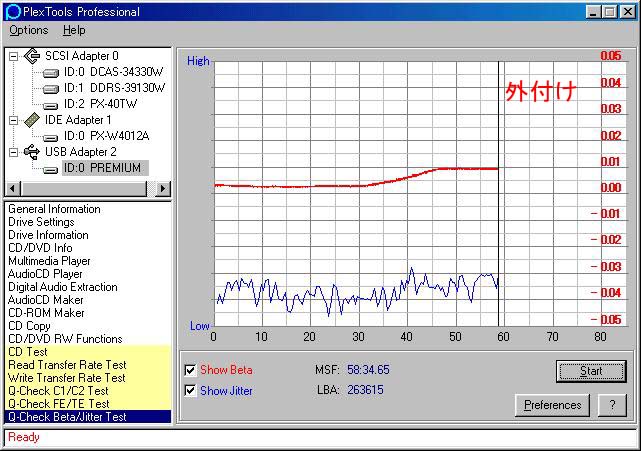Click the question mark help button
Viewport: 641px width, 451px height.
point(612,405)
